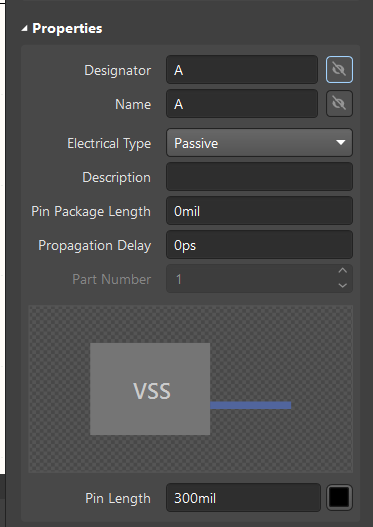Increase Part Number with up arrow
The height and width of the screenshot is (527, 373).
[342, 271]
